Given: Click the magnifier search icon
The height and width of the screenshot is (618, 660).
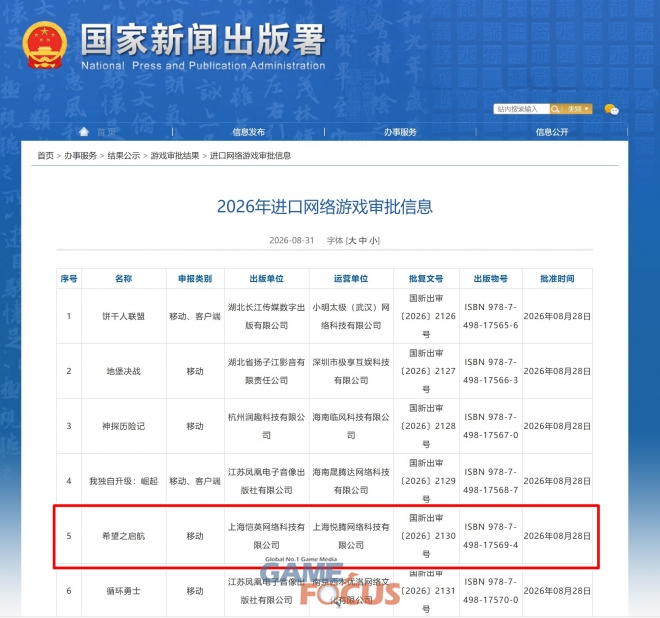Looking at the screenshot, I should [x=555, y=109].
